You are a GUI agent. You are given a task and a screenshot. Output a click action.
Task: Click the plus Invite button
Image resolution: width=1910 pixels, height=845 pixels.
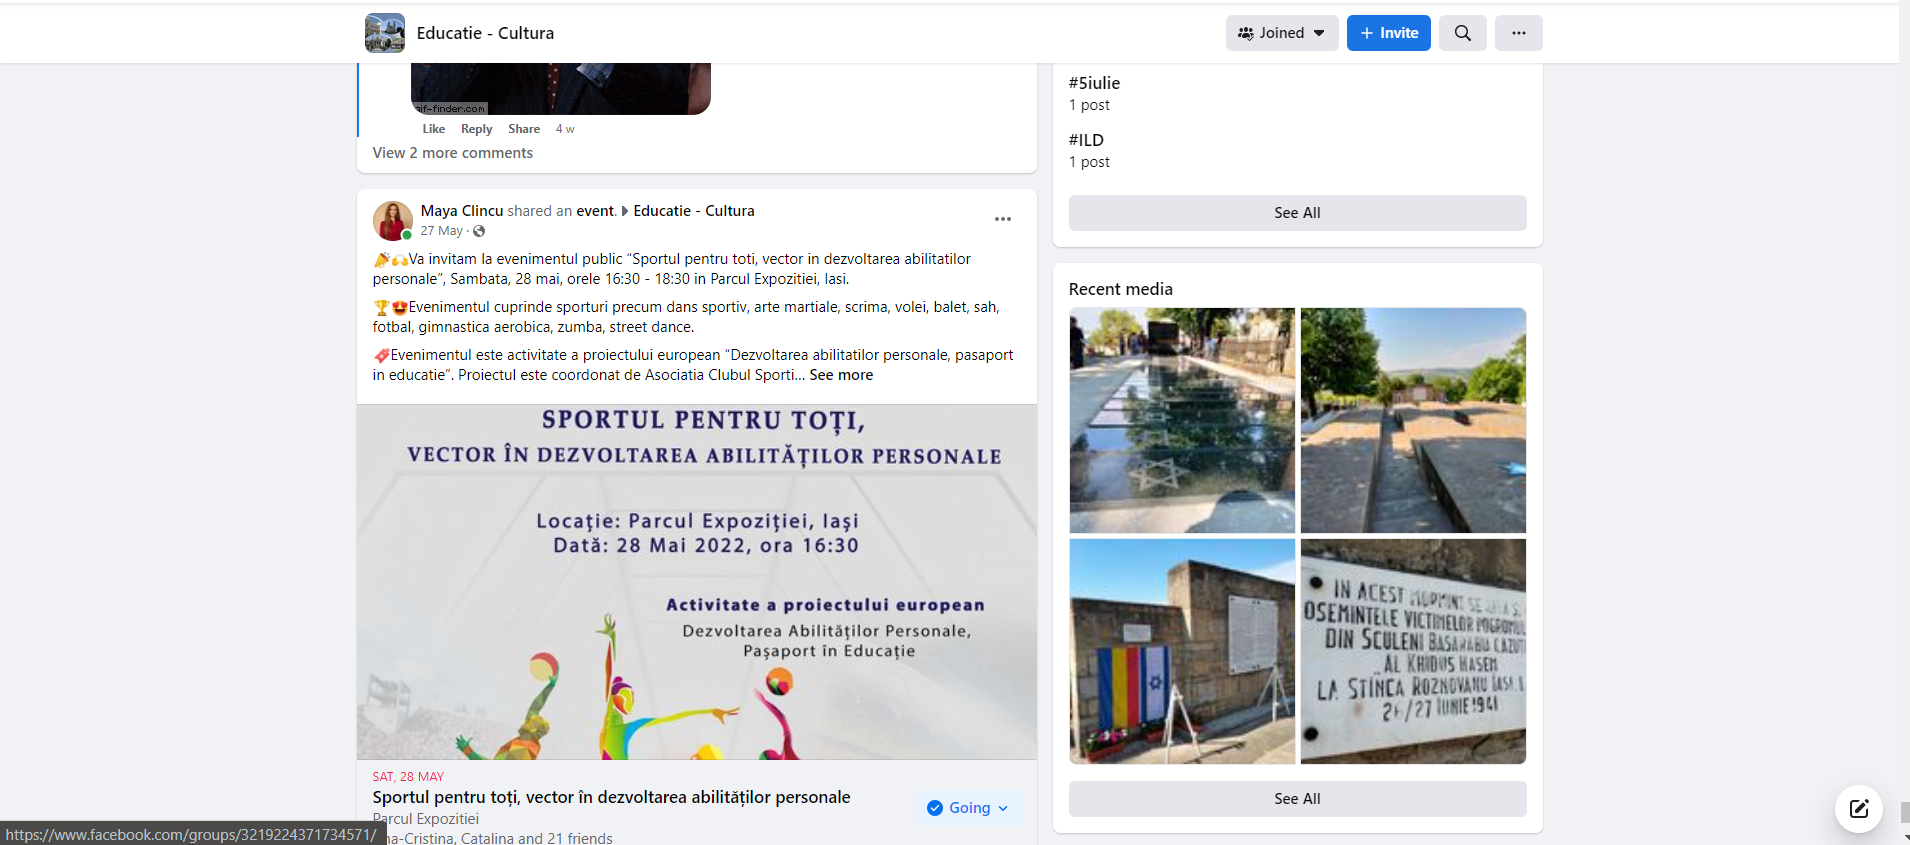[x=1388, y=33]
